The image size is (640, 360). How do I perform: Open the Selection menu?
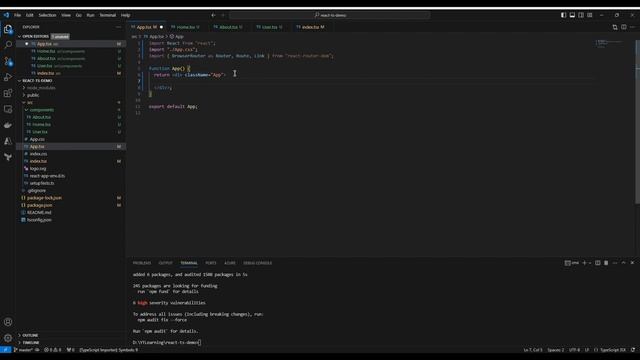tap(47, 15)
